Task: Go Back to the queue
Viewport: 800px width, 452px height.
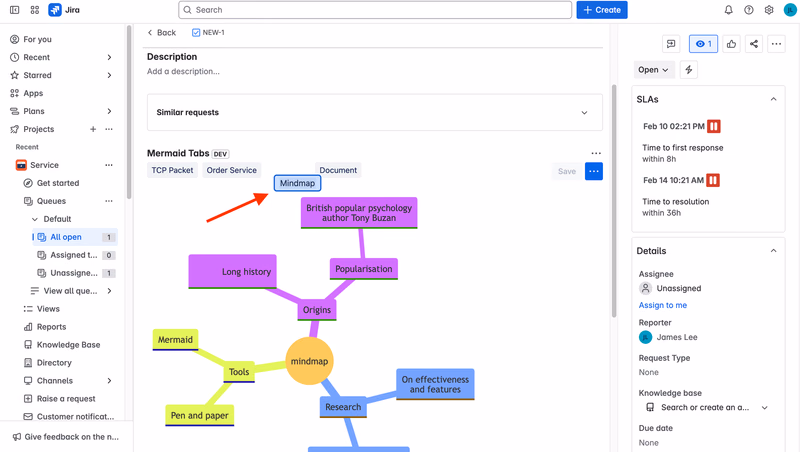Action: point(162,33)
